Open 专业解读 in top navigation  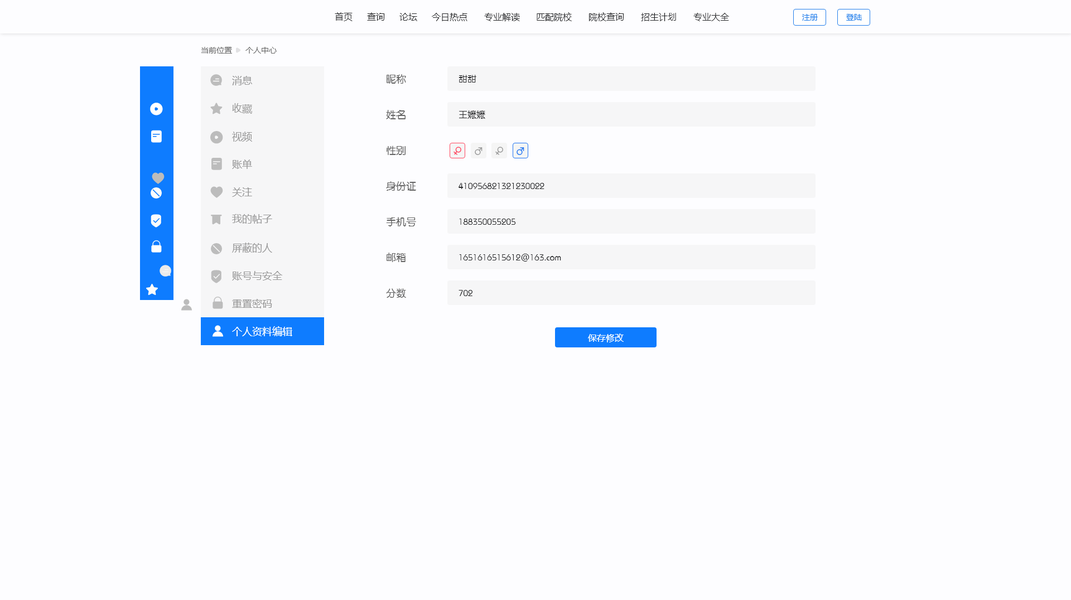coord(502,17)
